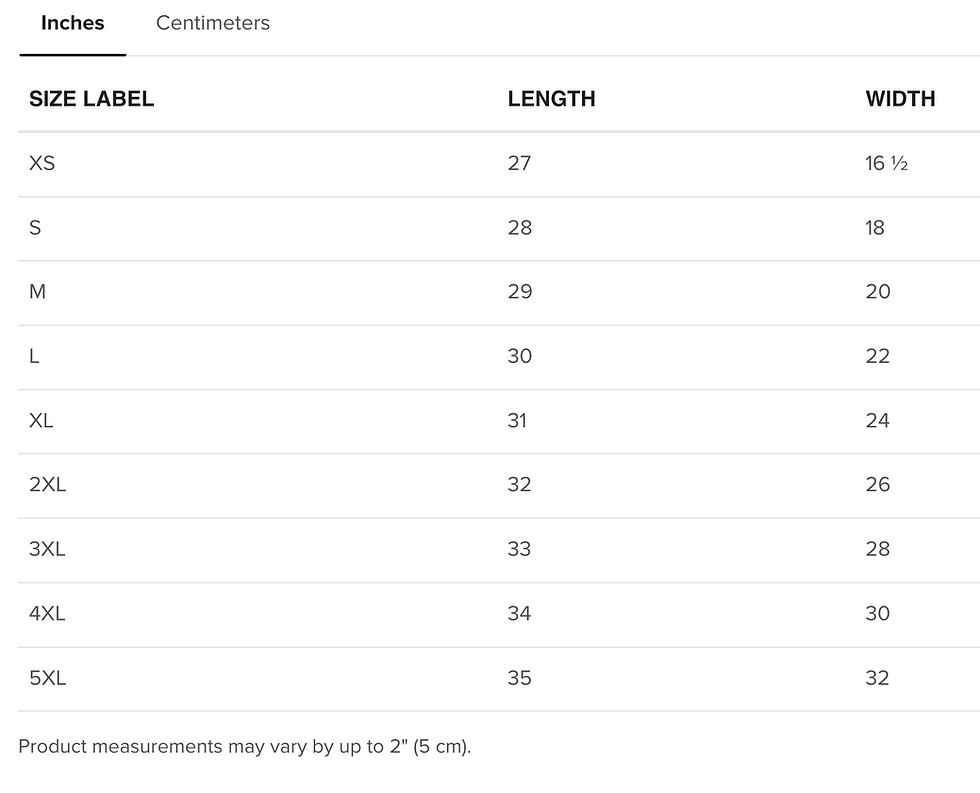
Task: Click the S size row label
Action: (x=35, y=228)
